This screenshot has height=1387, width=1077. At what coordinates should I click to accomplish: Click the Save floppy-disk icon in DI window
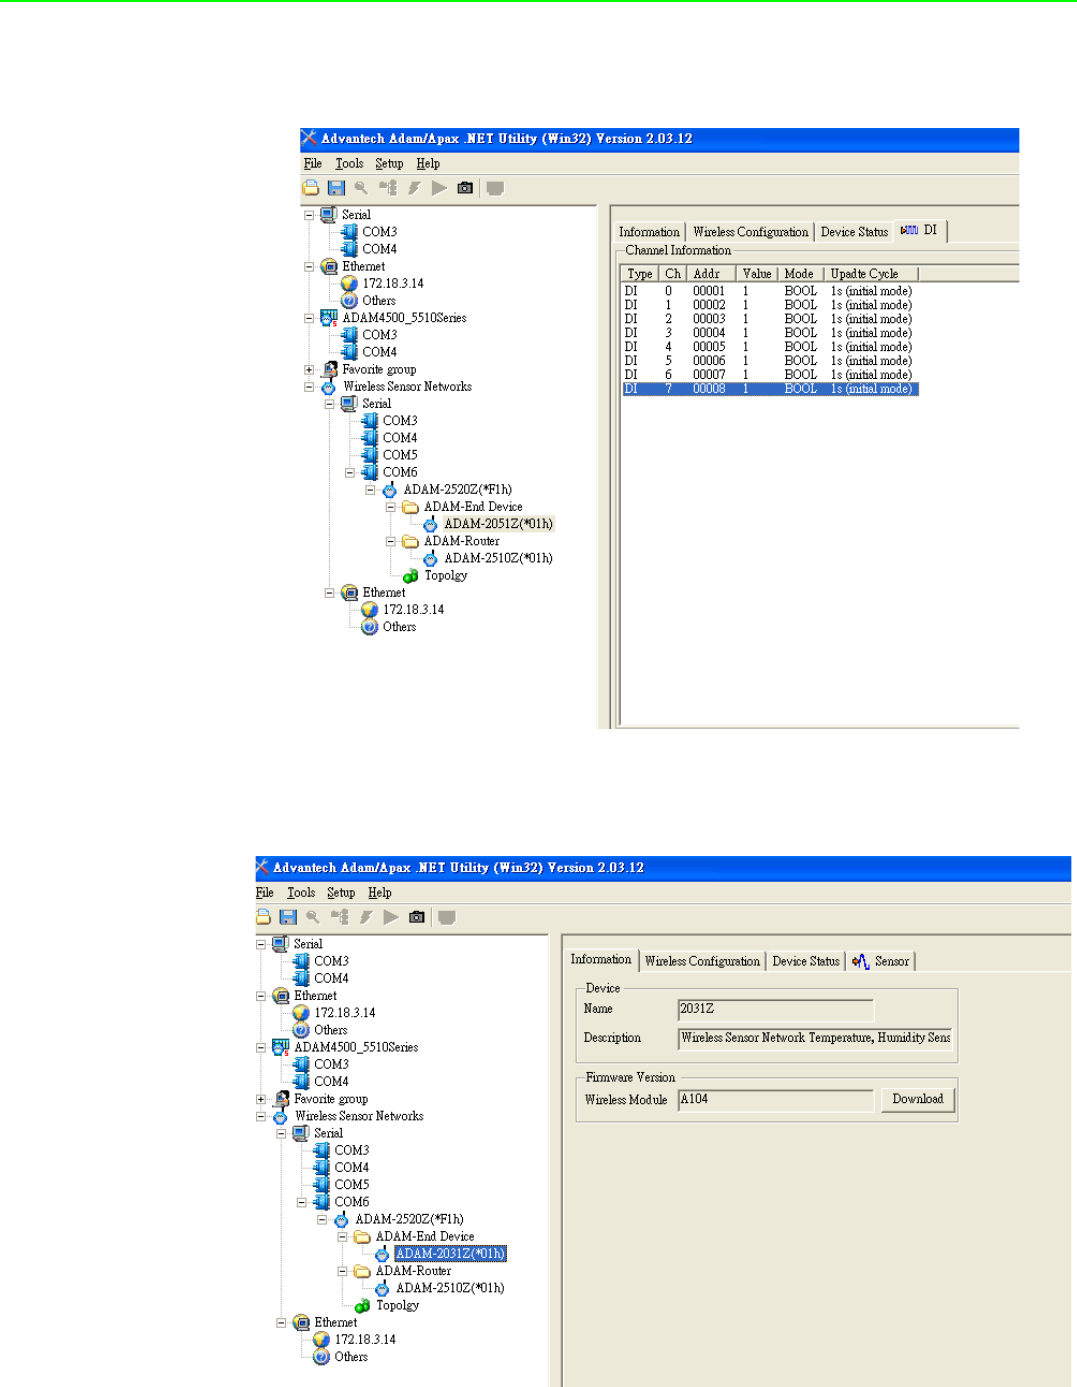[336, 188]
